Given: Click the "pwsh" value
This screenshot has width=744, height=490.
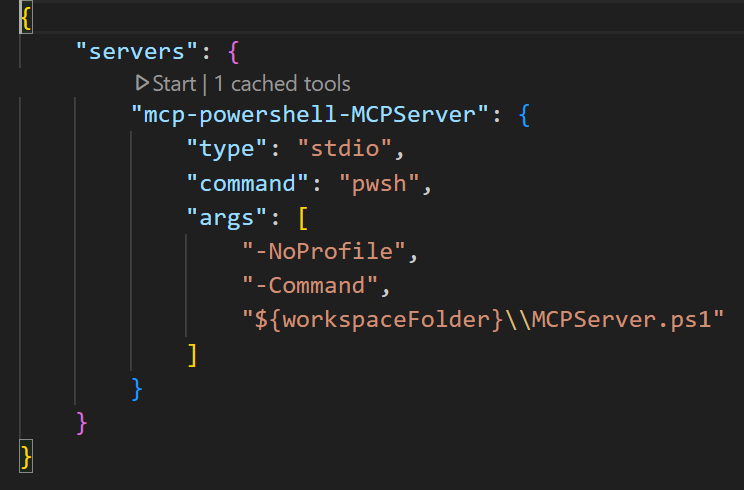Looking at the screenshot, I should pyautogui.click(x=379, y=184).
